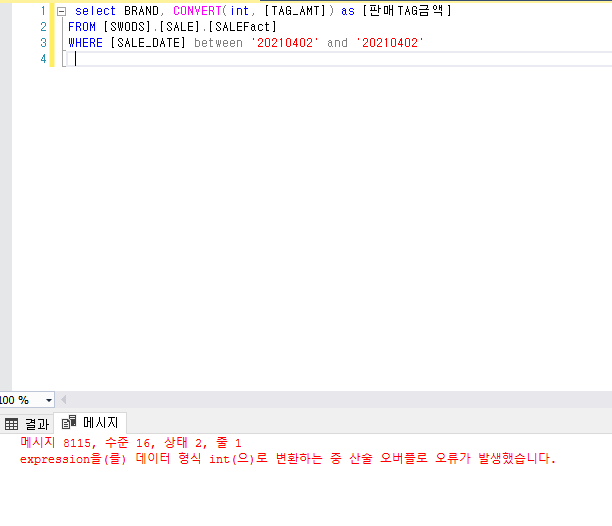Click the BRAND column name
The image size is (612, 526).
[141, 11]
